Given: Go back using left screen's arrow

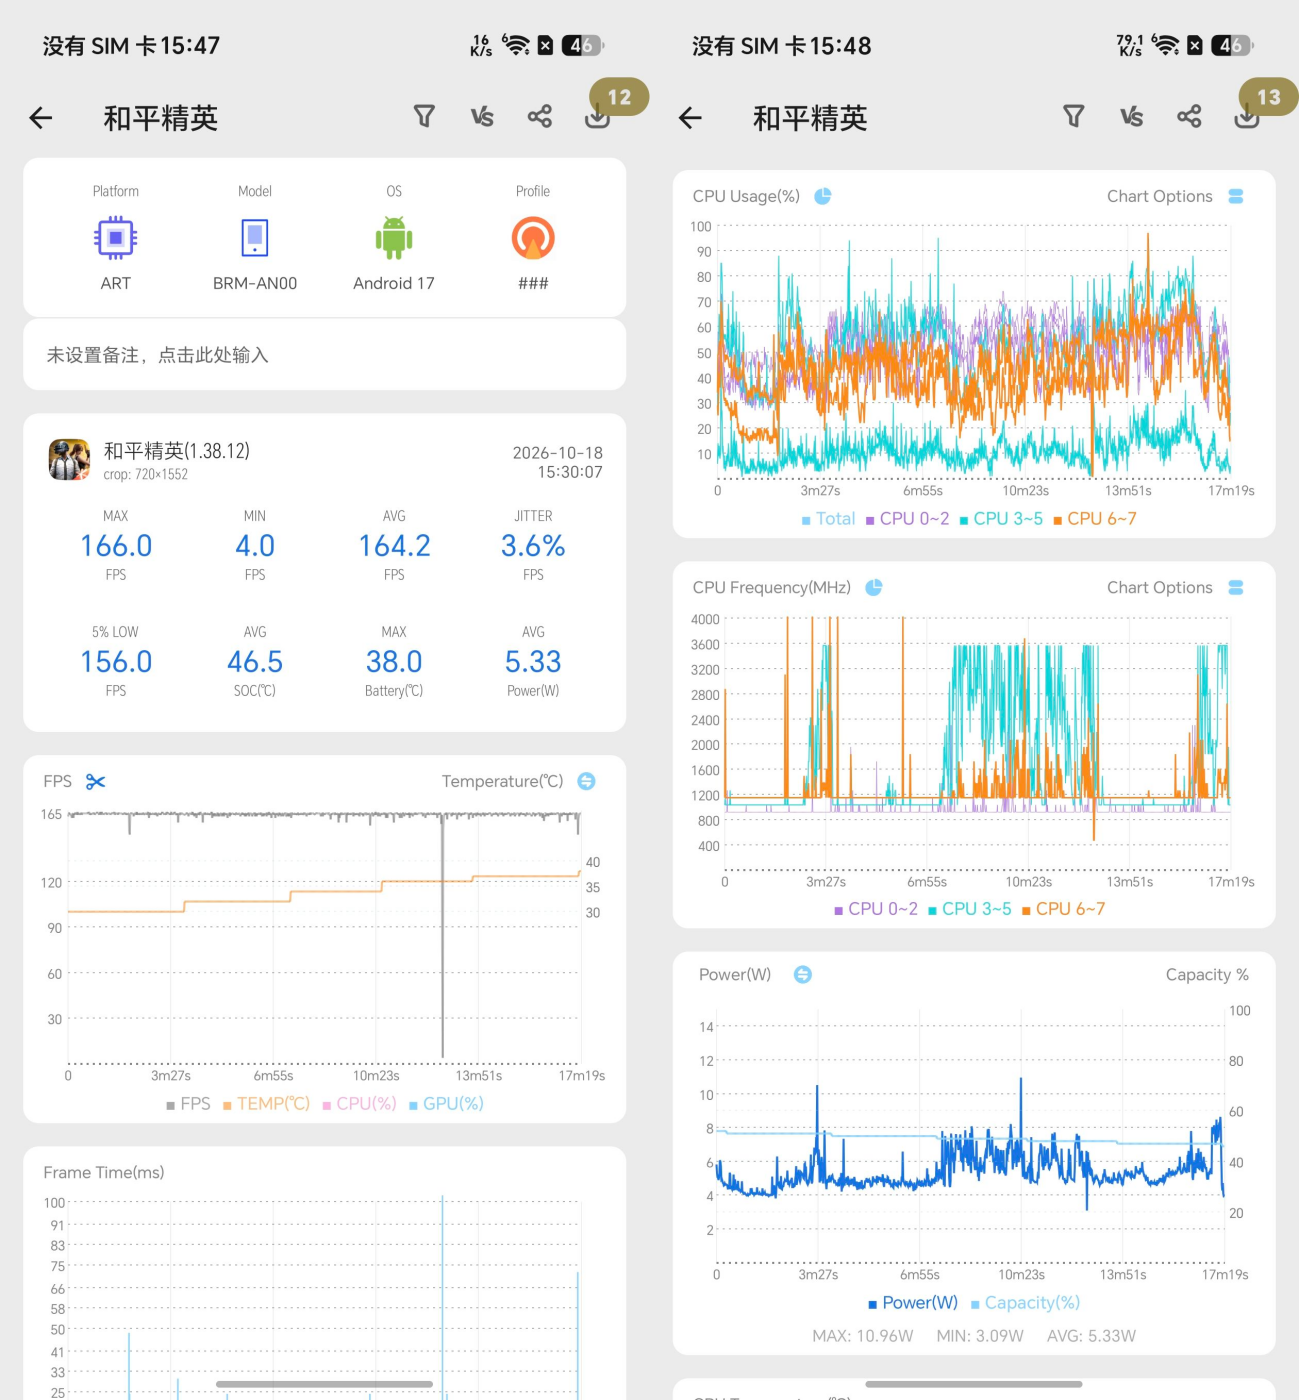Looking at the screenshot, I should point(41,118).
